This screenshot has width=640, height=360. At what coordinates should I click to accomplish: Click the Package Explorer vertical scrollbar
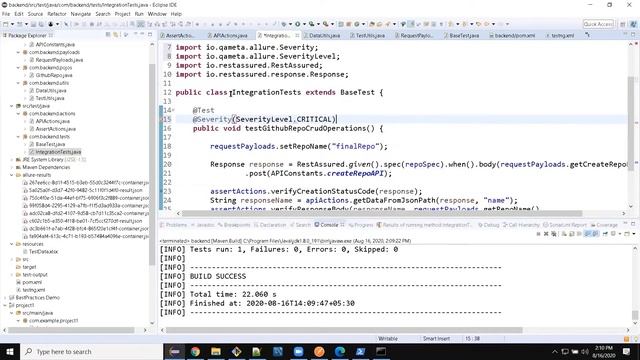coord(152,163)
